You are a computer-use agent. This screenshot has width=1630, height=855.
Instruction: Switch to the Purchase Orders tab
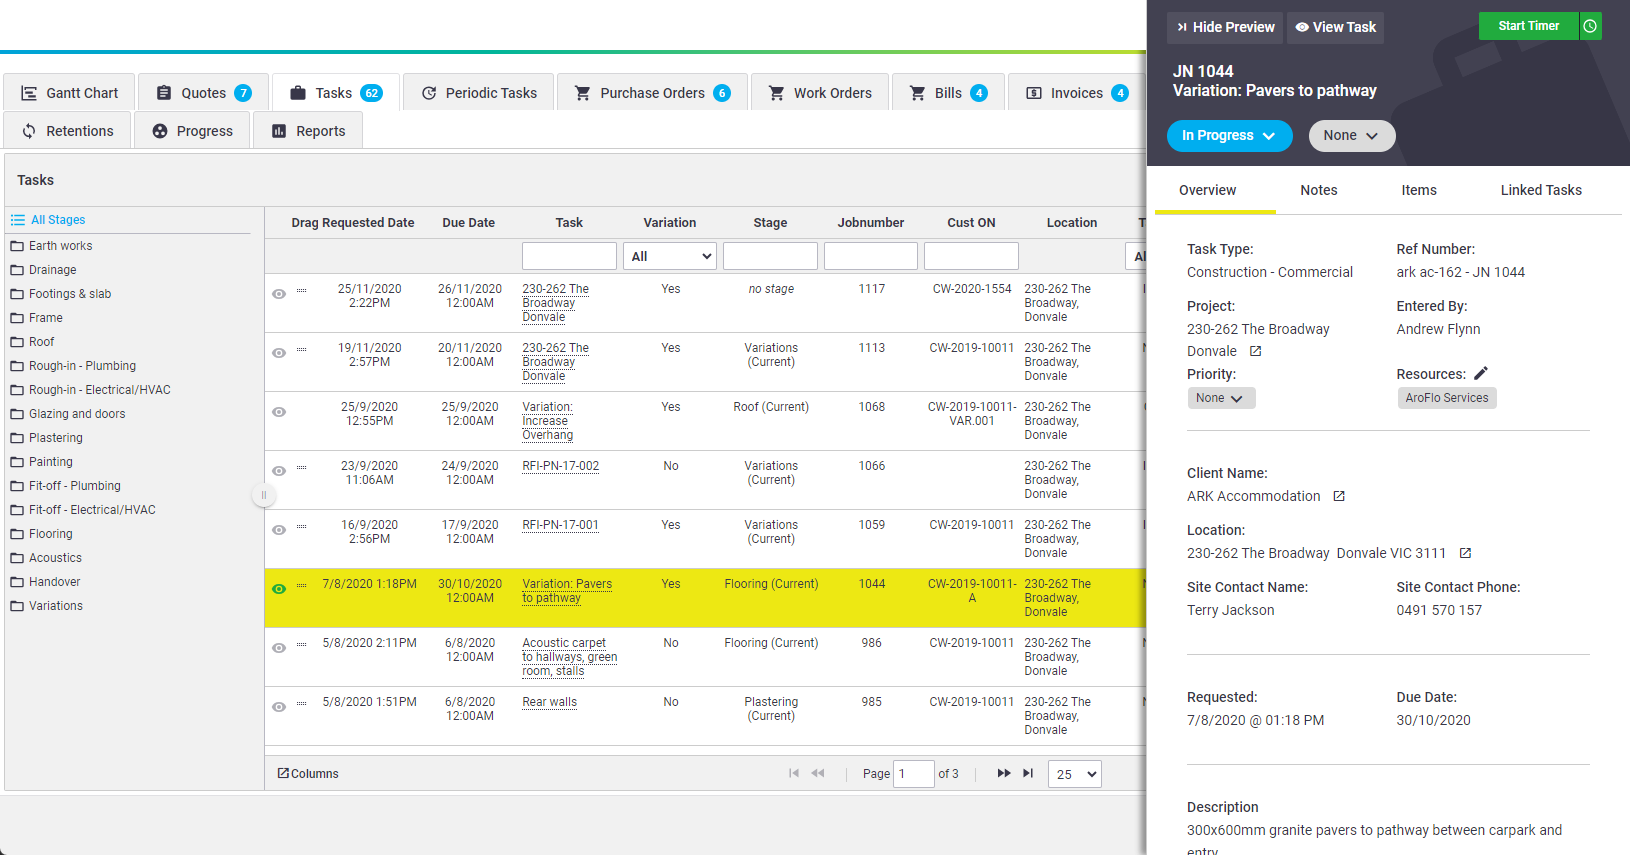652,93
